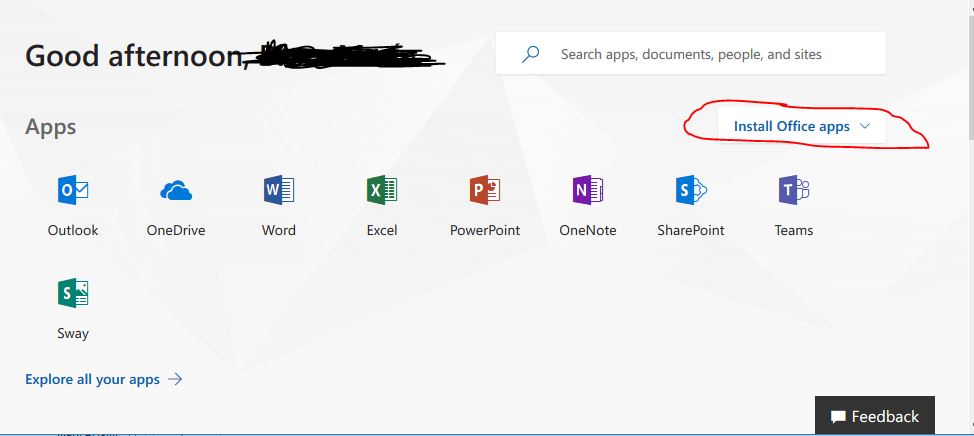Open the Sway app icon
This screenshot has width=974, height=436.
coord(73,293)
